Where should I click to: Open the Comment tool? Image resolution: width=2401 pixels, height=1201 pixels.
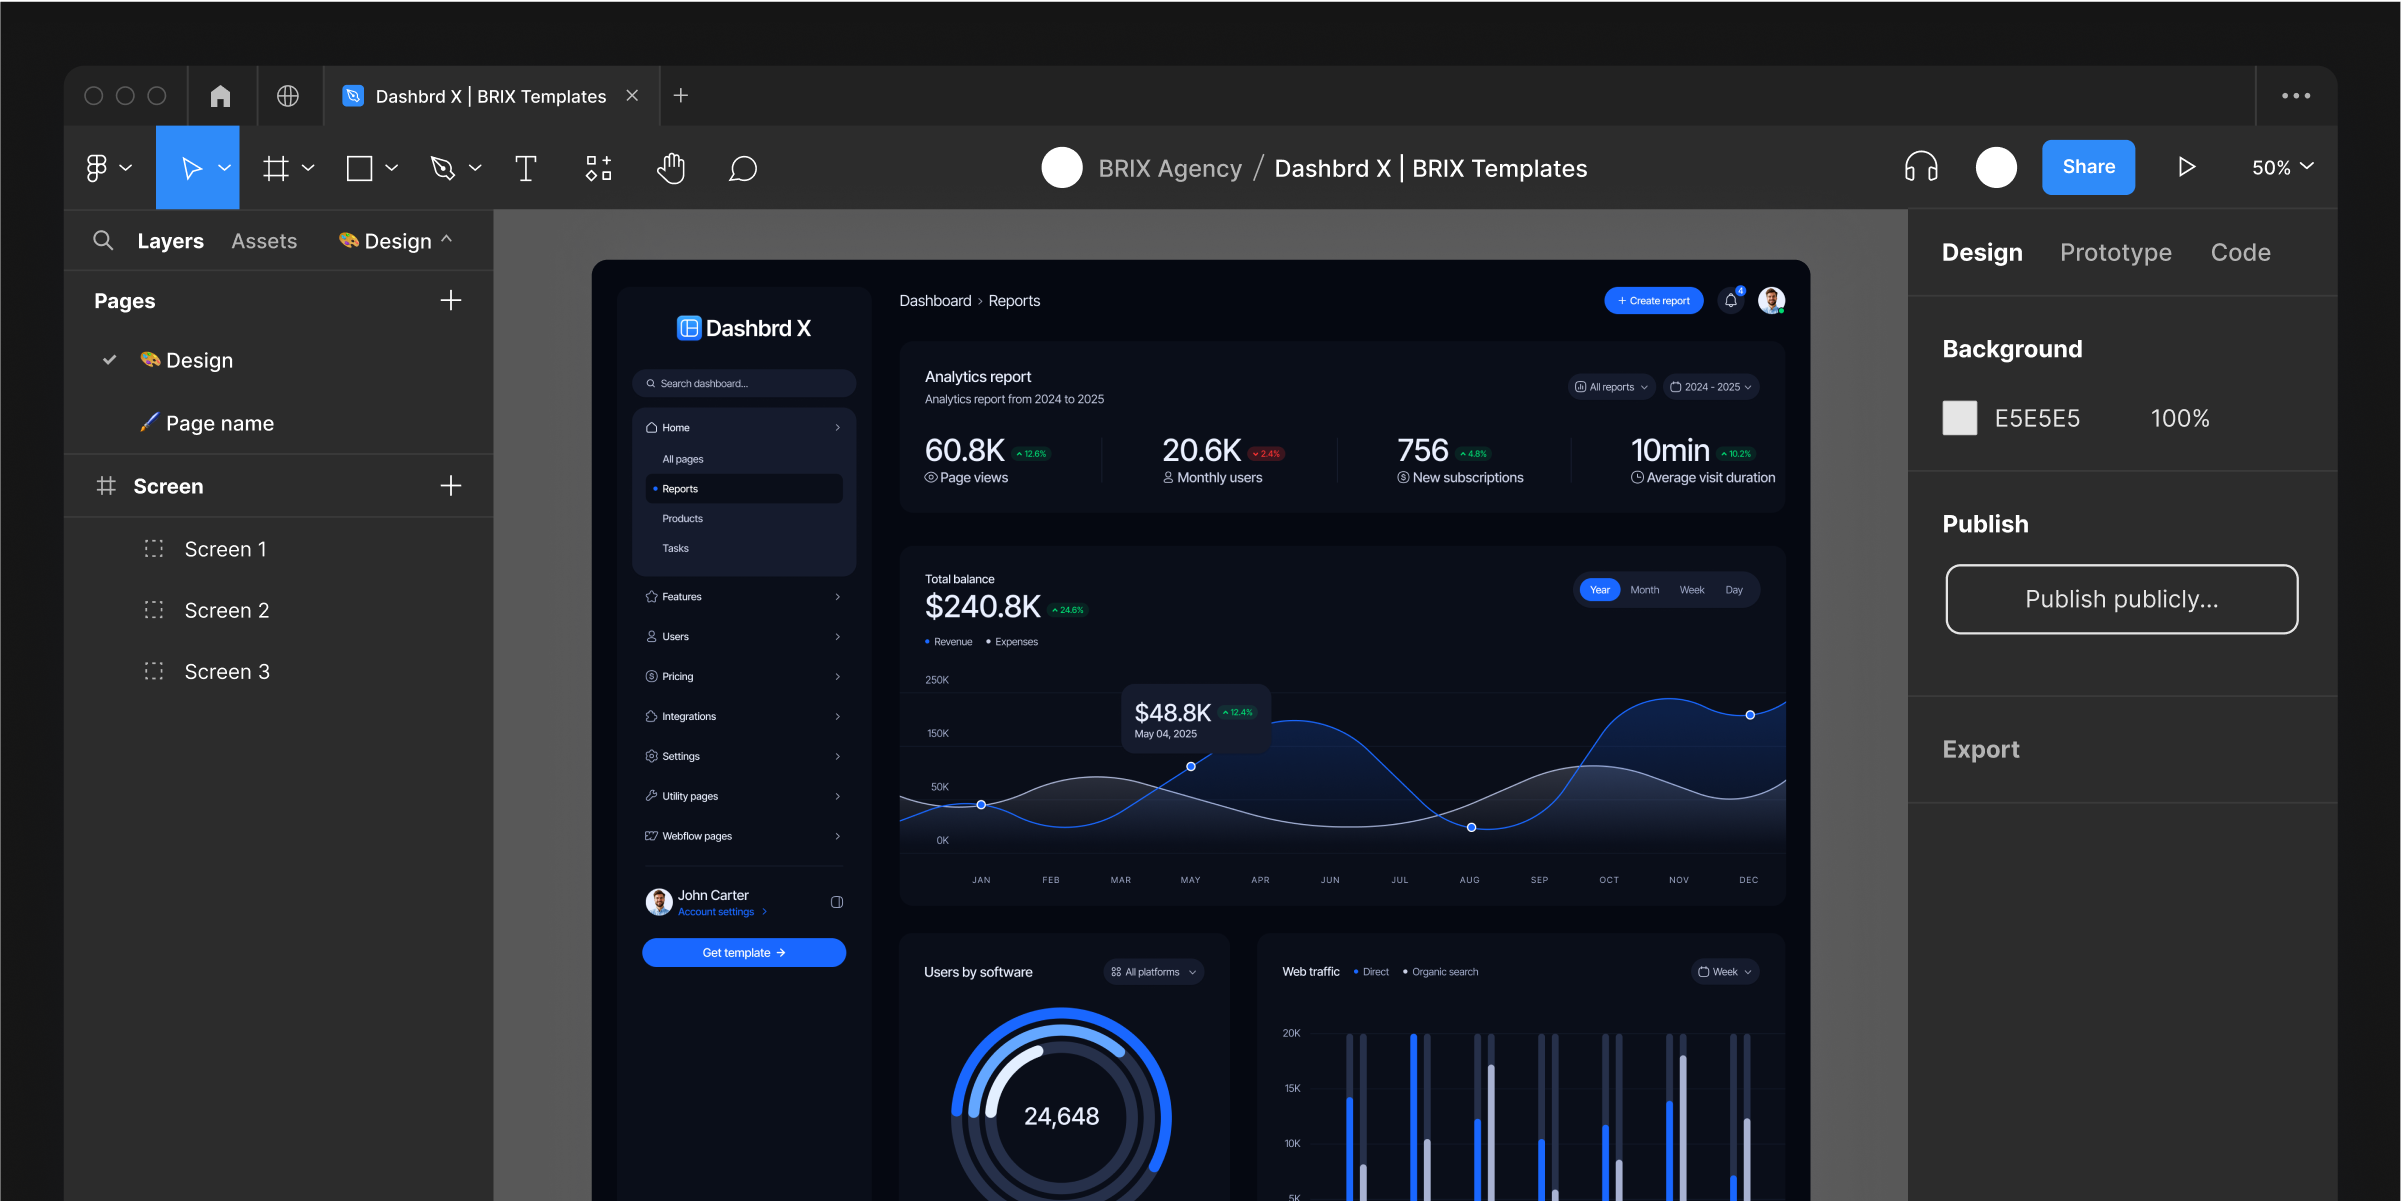click(743, 167)
